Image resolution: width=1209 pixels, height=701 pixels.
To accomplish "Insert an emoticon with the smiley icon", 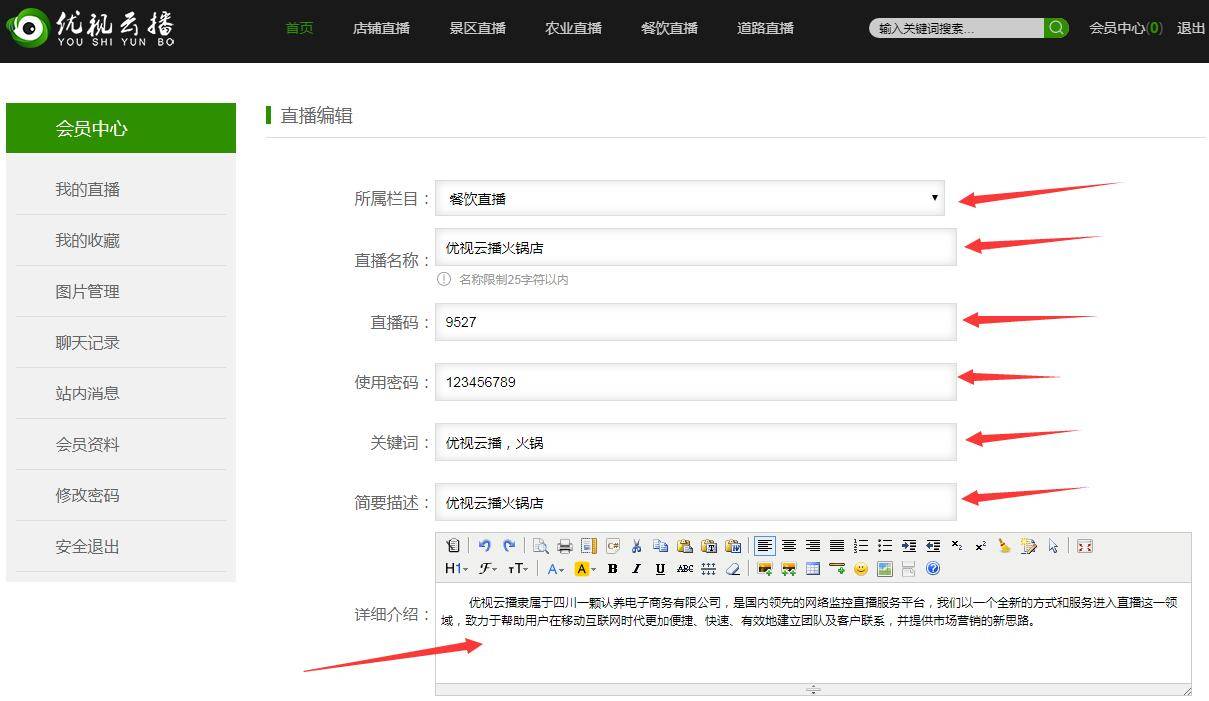I will pyautogui.click(x=860, y=569).
